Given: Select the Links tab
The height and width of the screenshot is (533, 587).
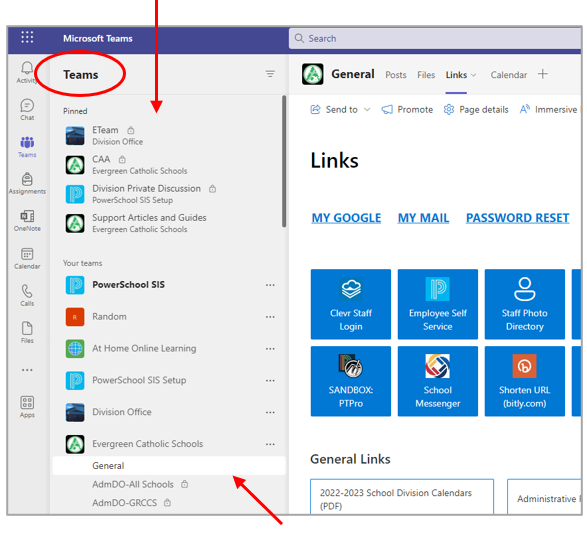Looking at the screenshot, I should (x=456, y=75).
